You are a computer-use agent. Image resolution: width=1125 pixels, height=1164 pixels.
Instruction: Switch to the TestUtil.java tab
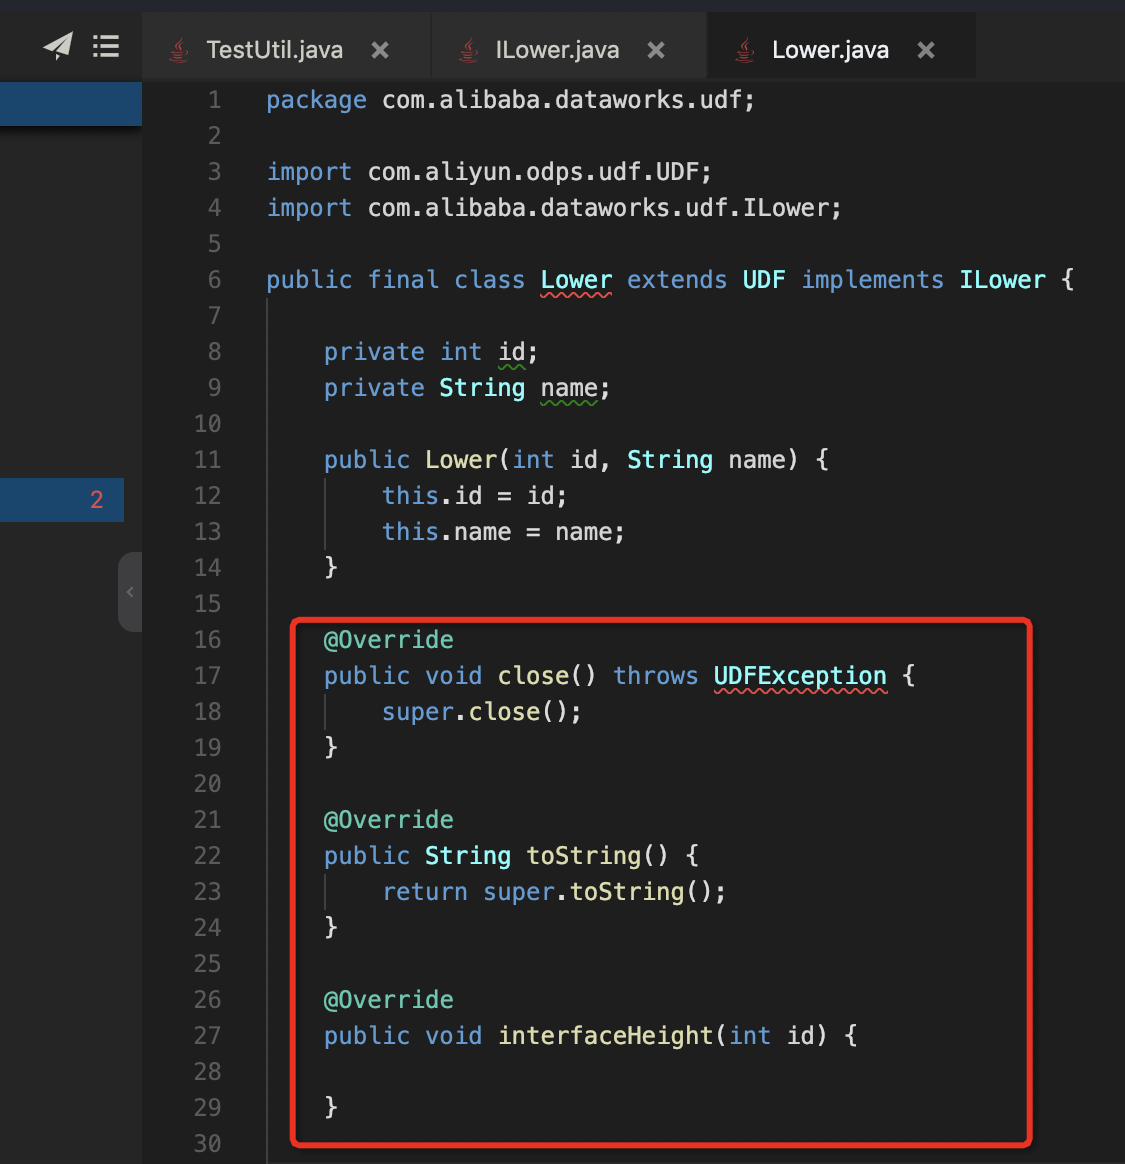click(274, 50)
